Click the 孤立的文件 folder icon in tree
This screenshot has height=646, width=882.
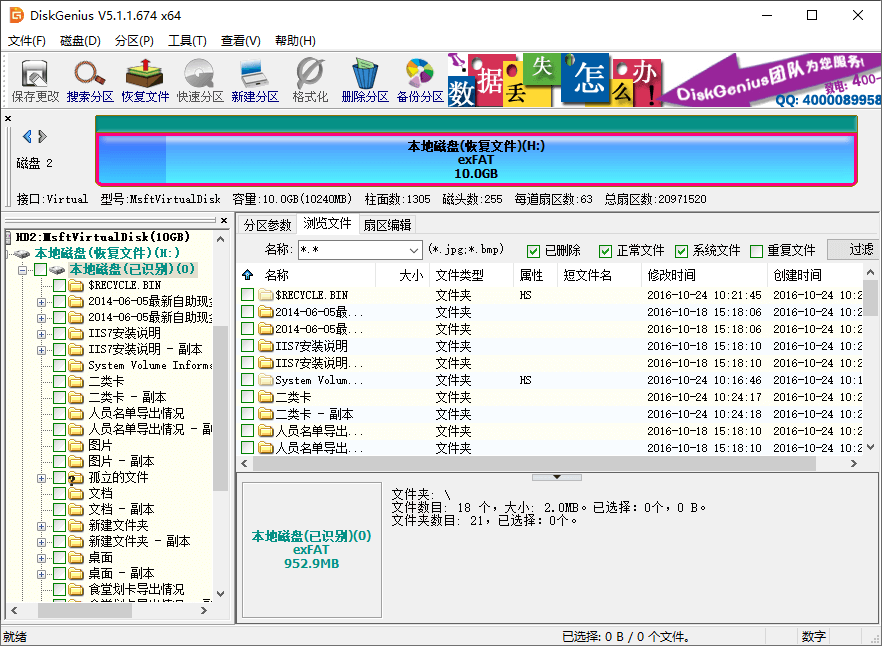[x=76, y=478]
